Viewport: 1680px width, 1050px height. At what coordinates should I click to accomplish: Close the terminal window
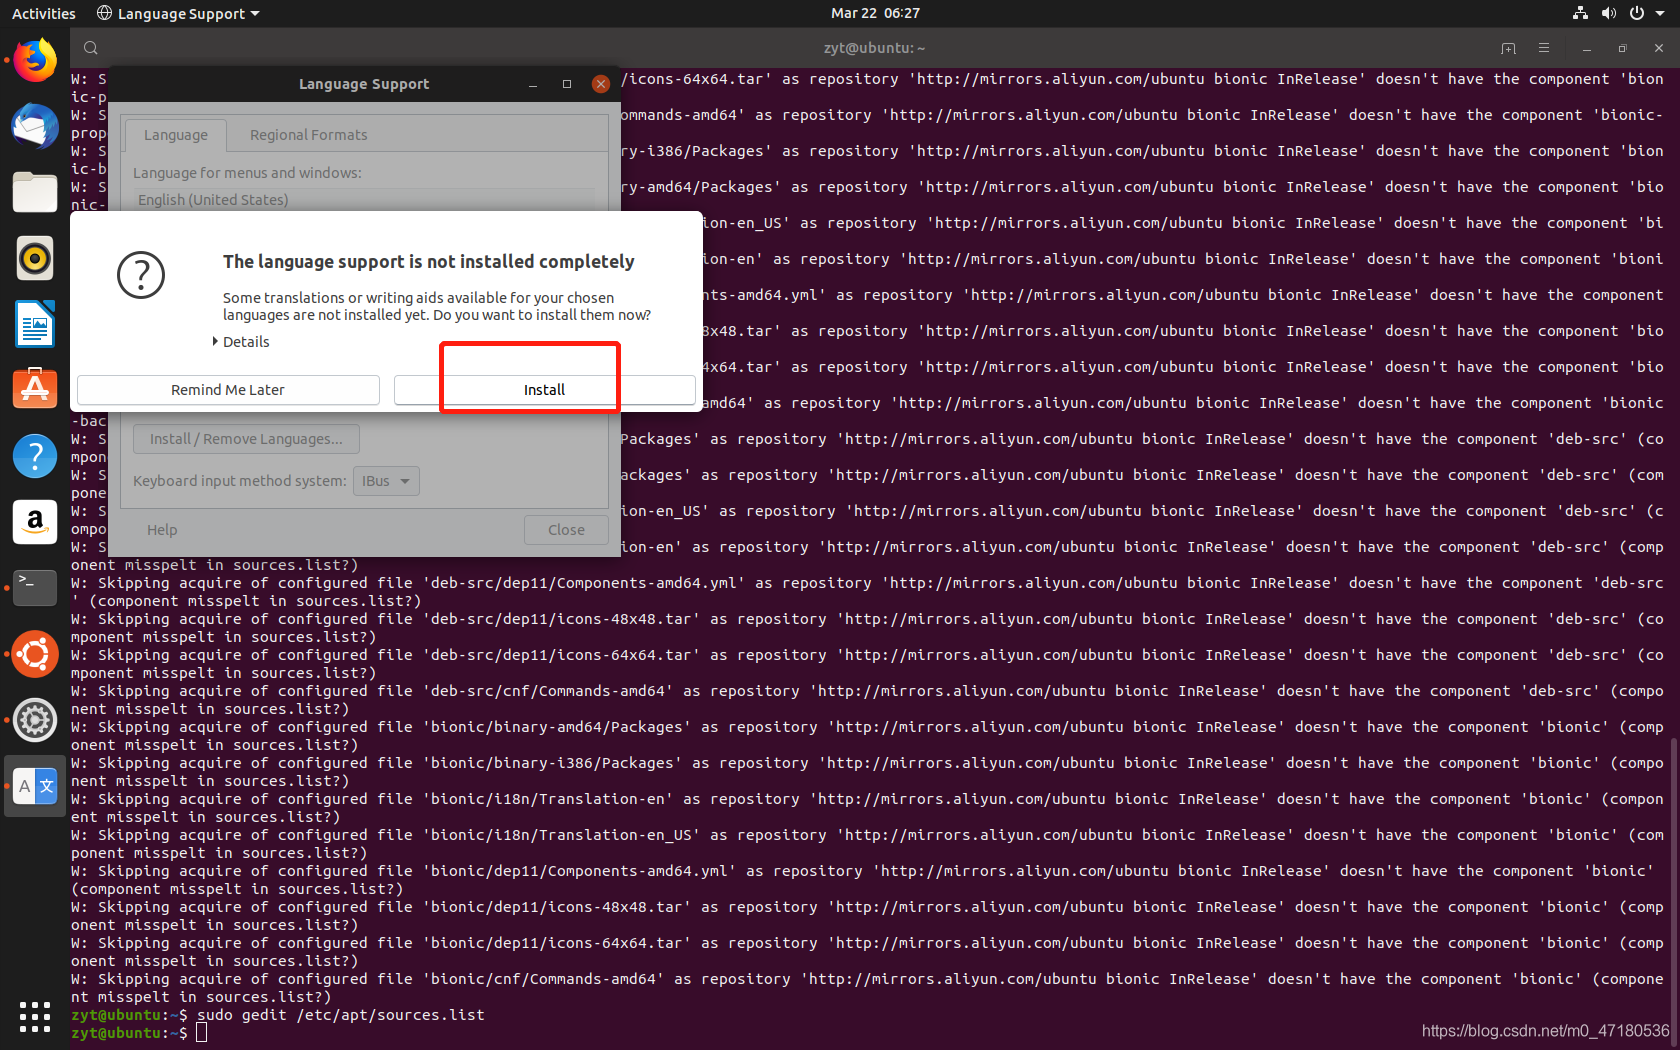point(1659,48)
